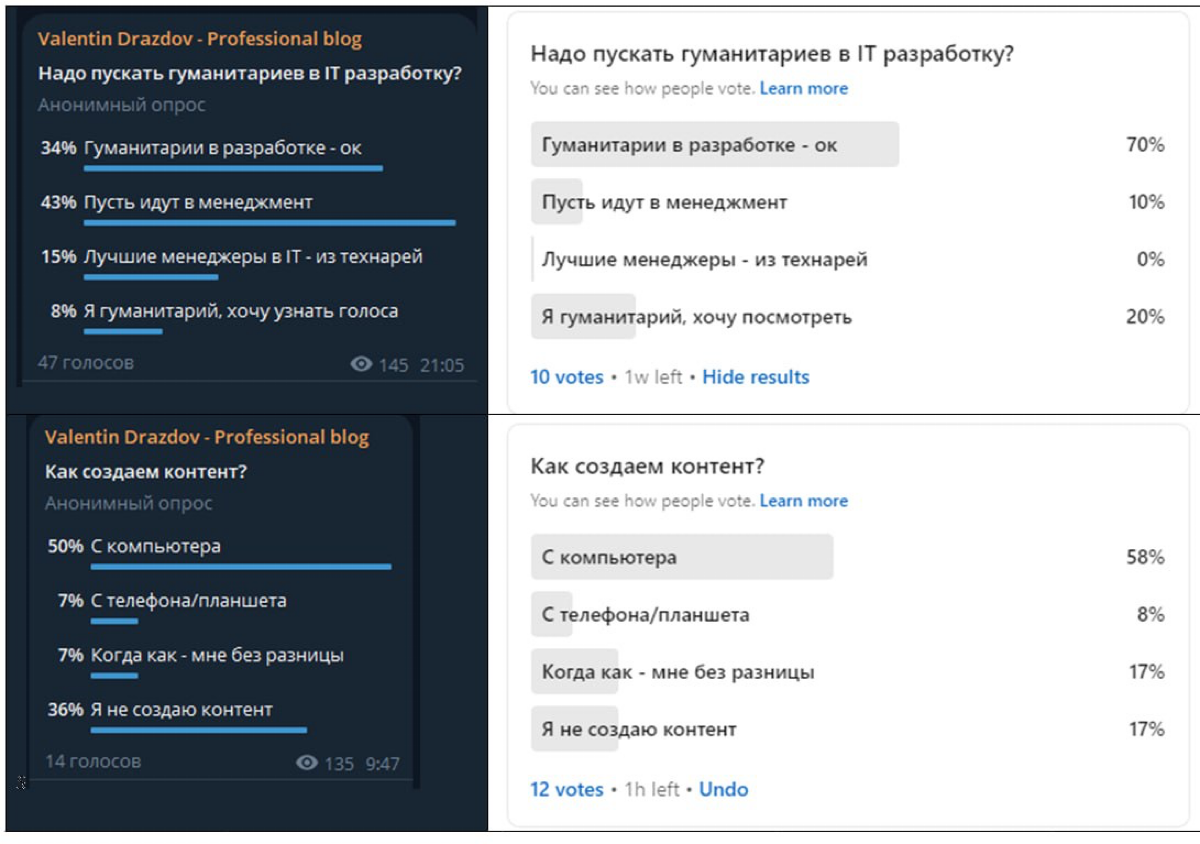Click 'Undo' to retract your vote

click(x=723, y=789)
